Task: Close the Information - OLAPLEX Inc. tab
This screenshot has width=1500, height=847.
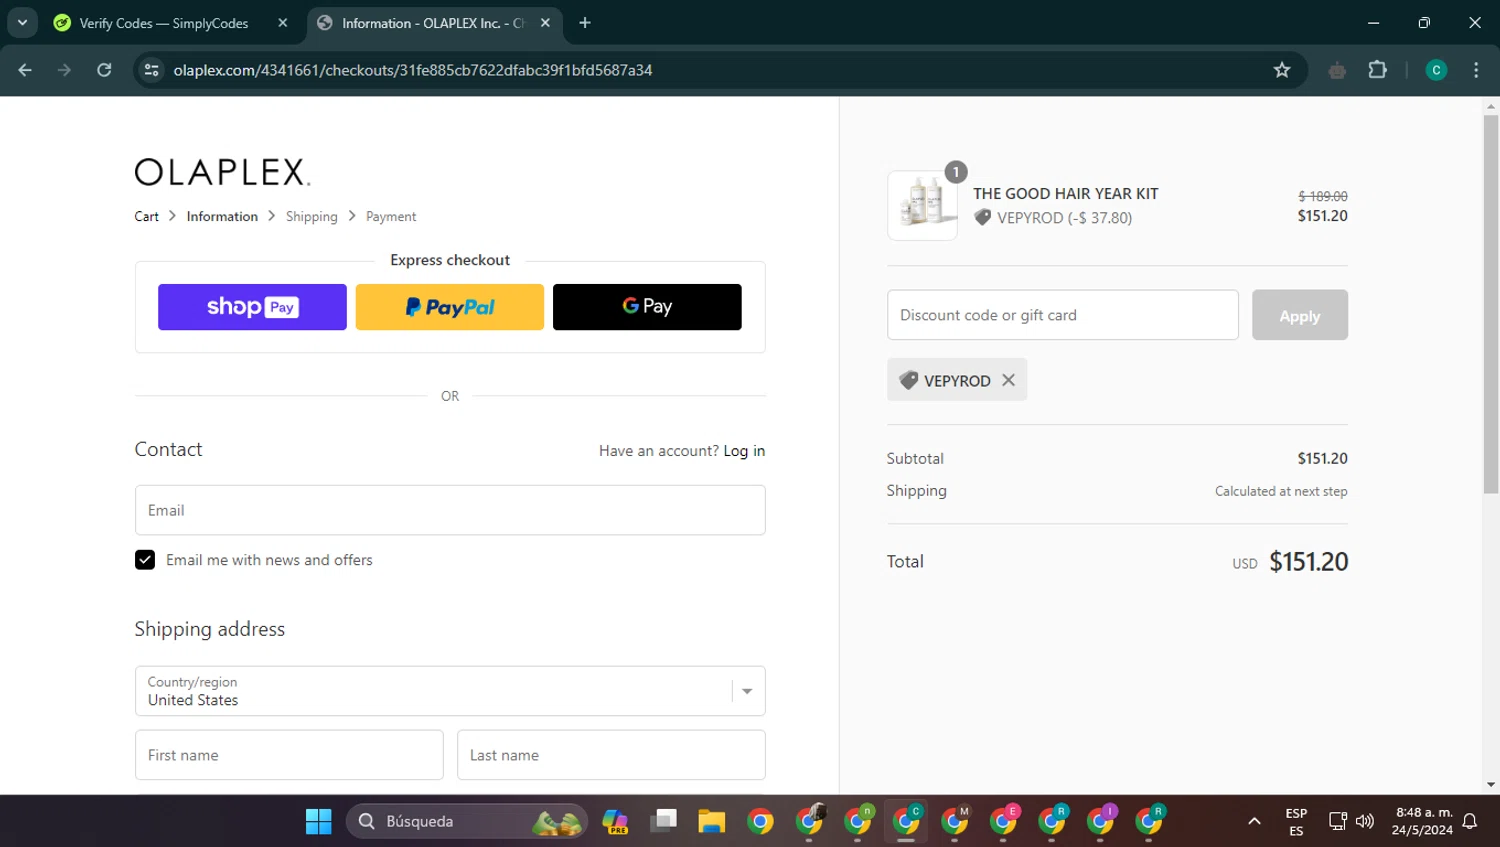Action: pos(545,23)
